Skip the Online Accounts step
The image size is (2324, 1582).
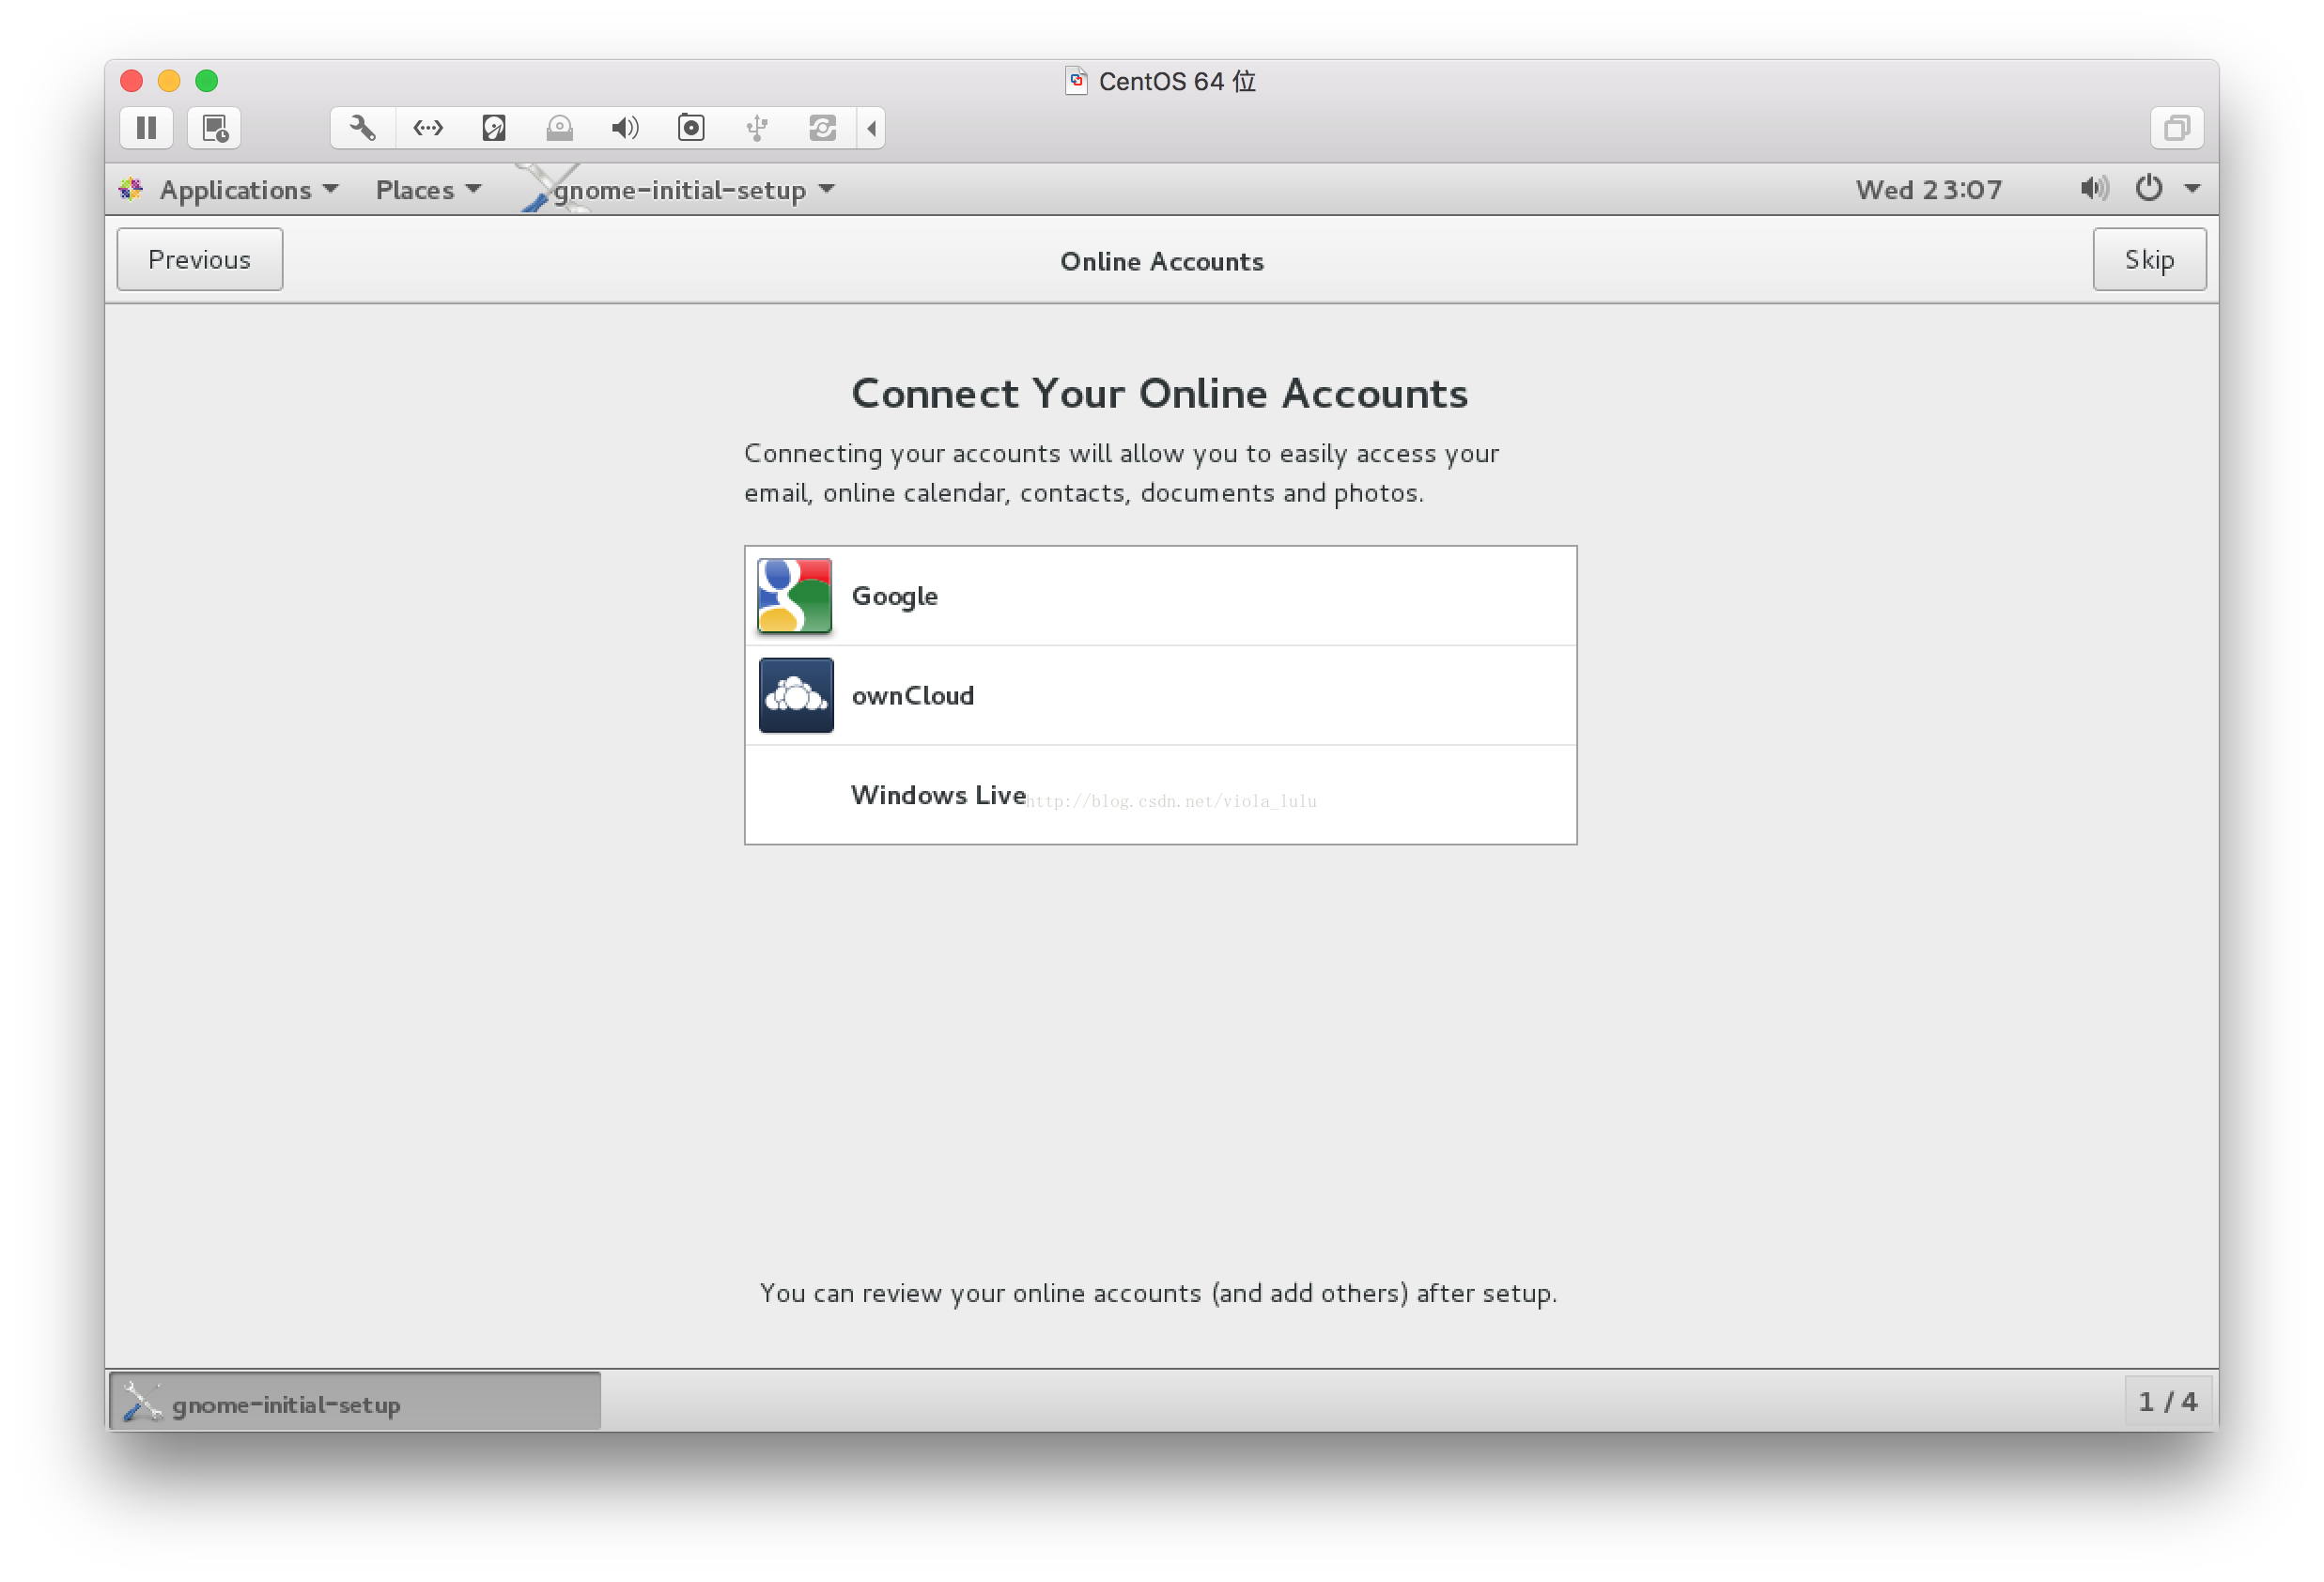[2149, 259]
